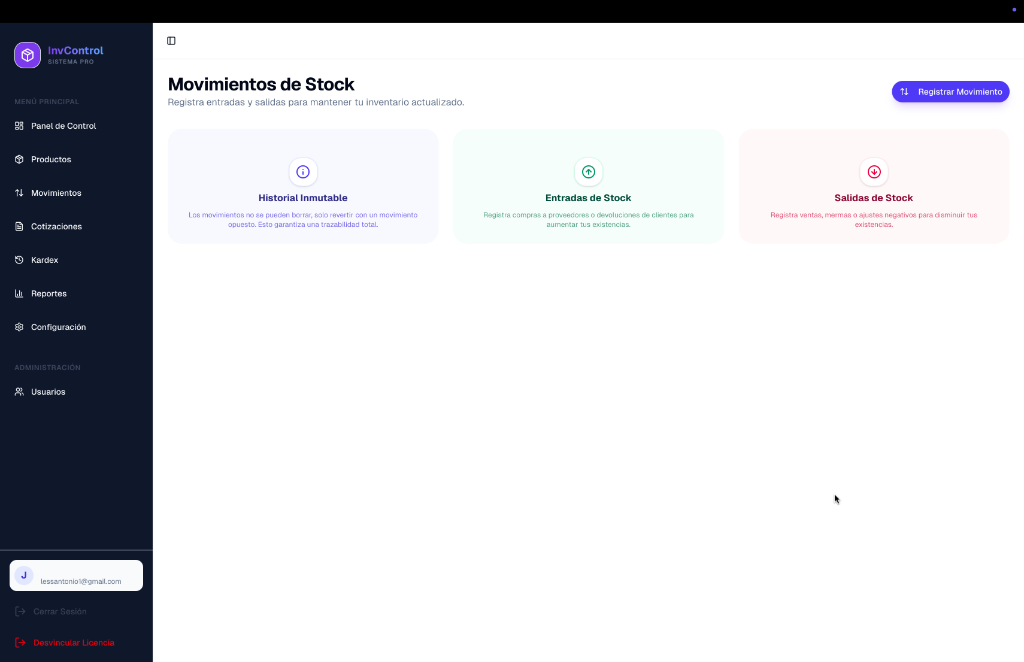The width and height of the screenshot is (1024, 662).
Task: Open Kardex from the sidebar
Action: (45, 260)
